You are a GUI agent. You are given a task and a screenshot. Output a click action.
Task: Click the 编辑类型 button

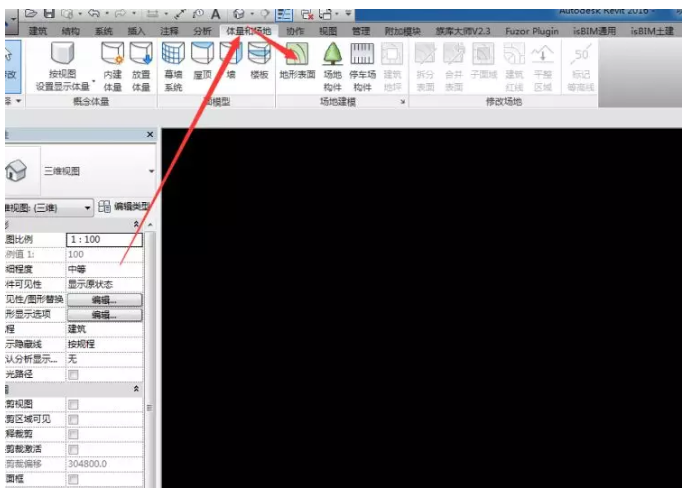124,206
